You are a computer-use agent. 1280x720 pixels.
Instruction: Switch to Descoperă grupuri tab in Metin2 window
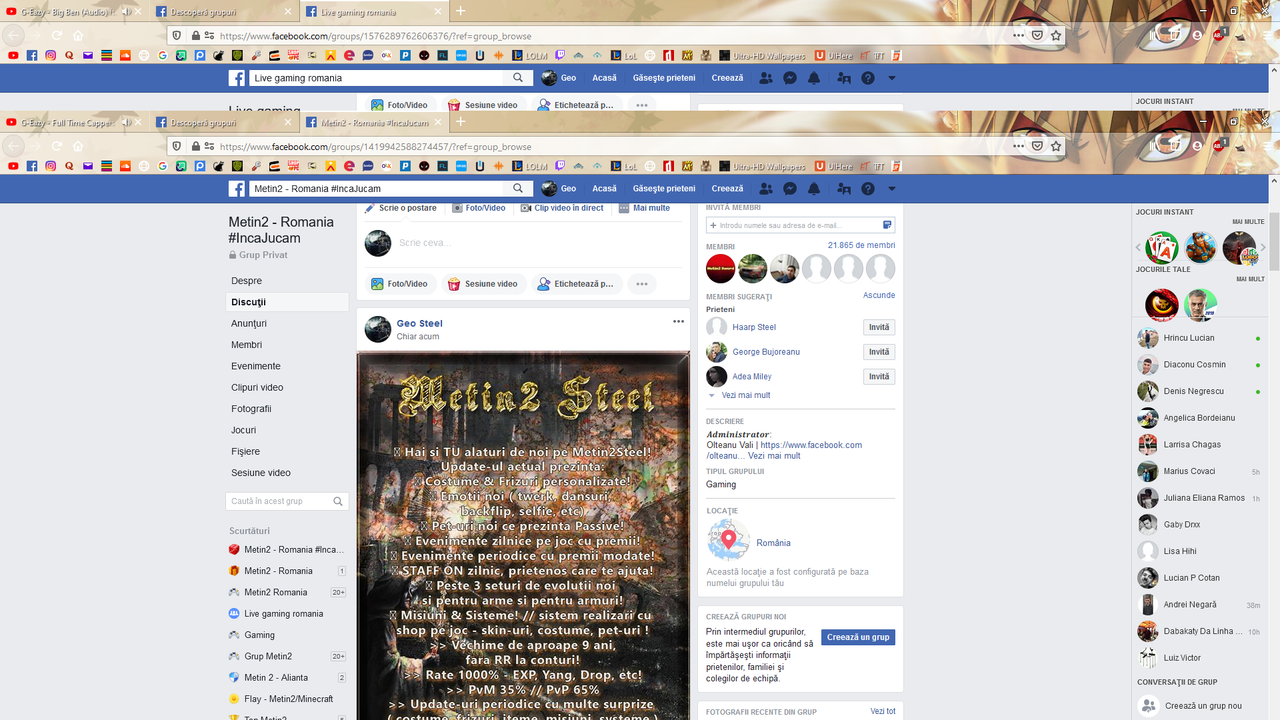[225, 122]
